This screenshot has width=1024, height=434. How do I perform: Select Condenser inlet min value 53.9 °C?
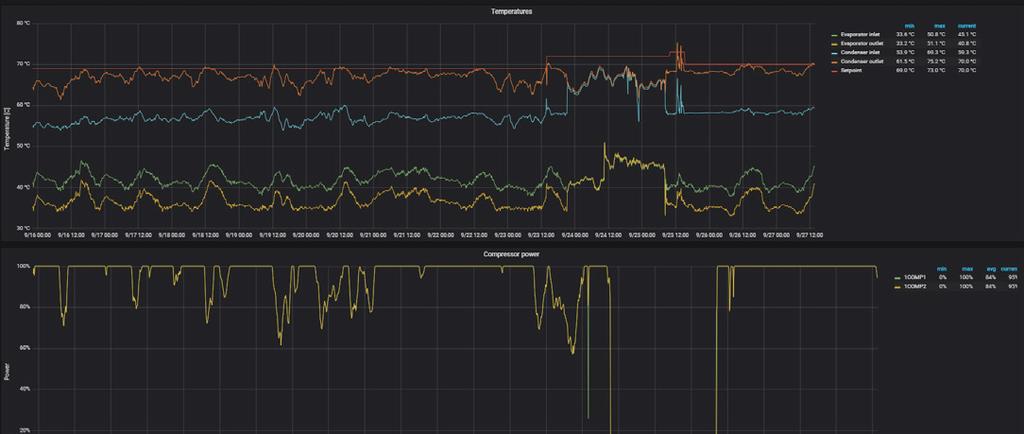[x=905, y=52]
